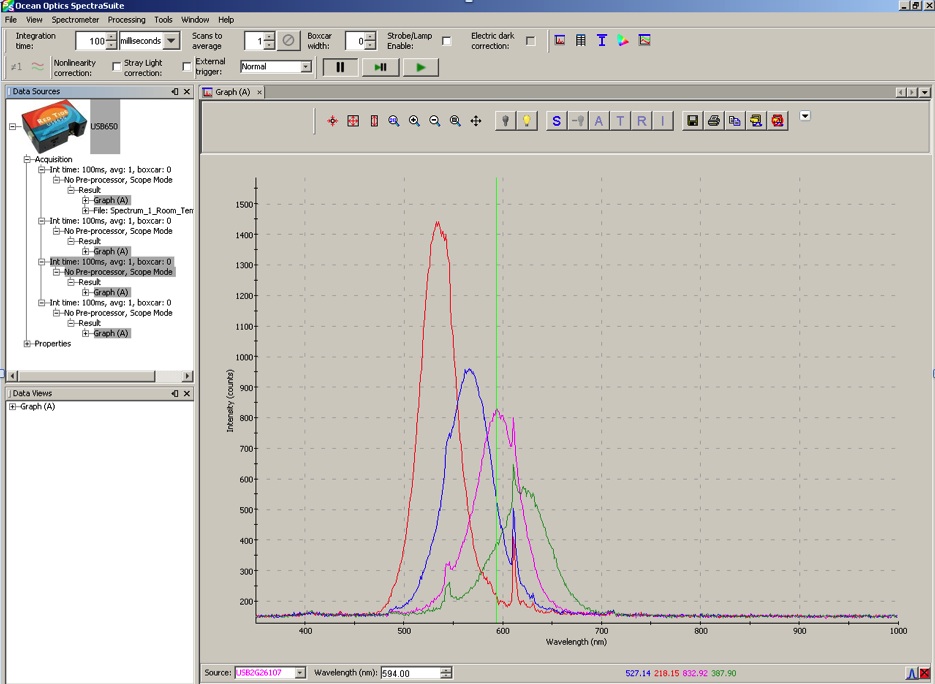
Task: Print the graph
Action: point(714,121)
